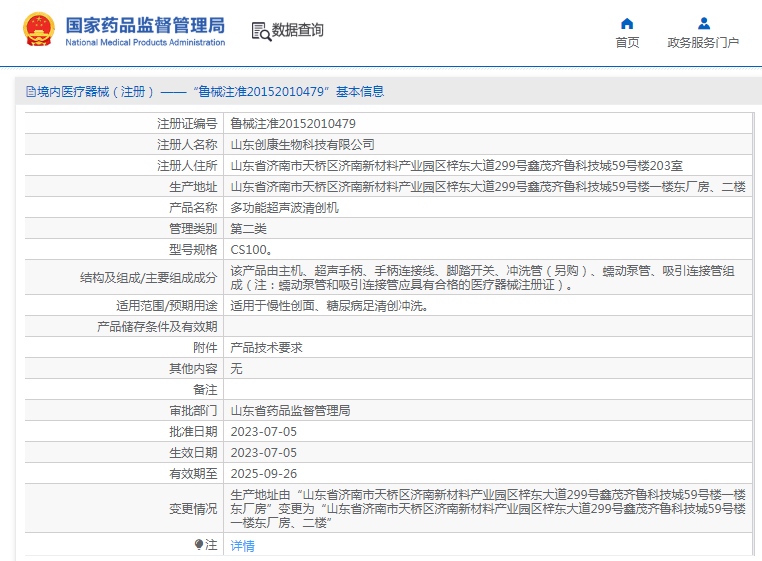Click the 首页 home icon

click(x=627, y=23)
